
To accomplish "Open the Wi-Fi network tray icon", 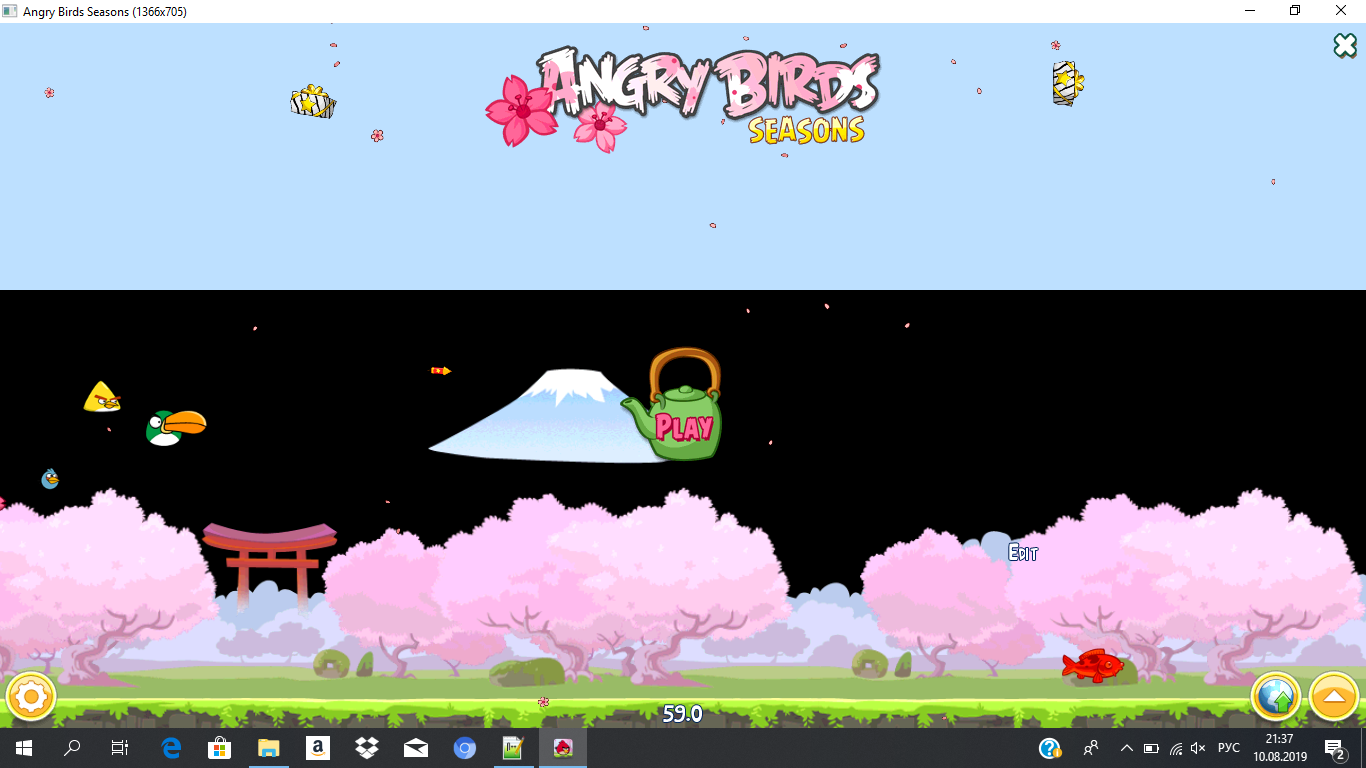I will pyautogui.click(x=1175, y=748).
